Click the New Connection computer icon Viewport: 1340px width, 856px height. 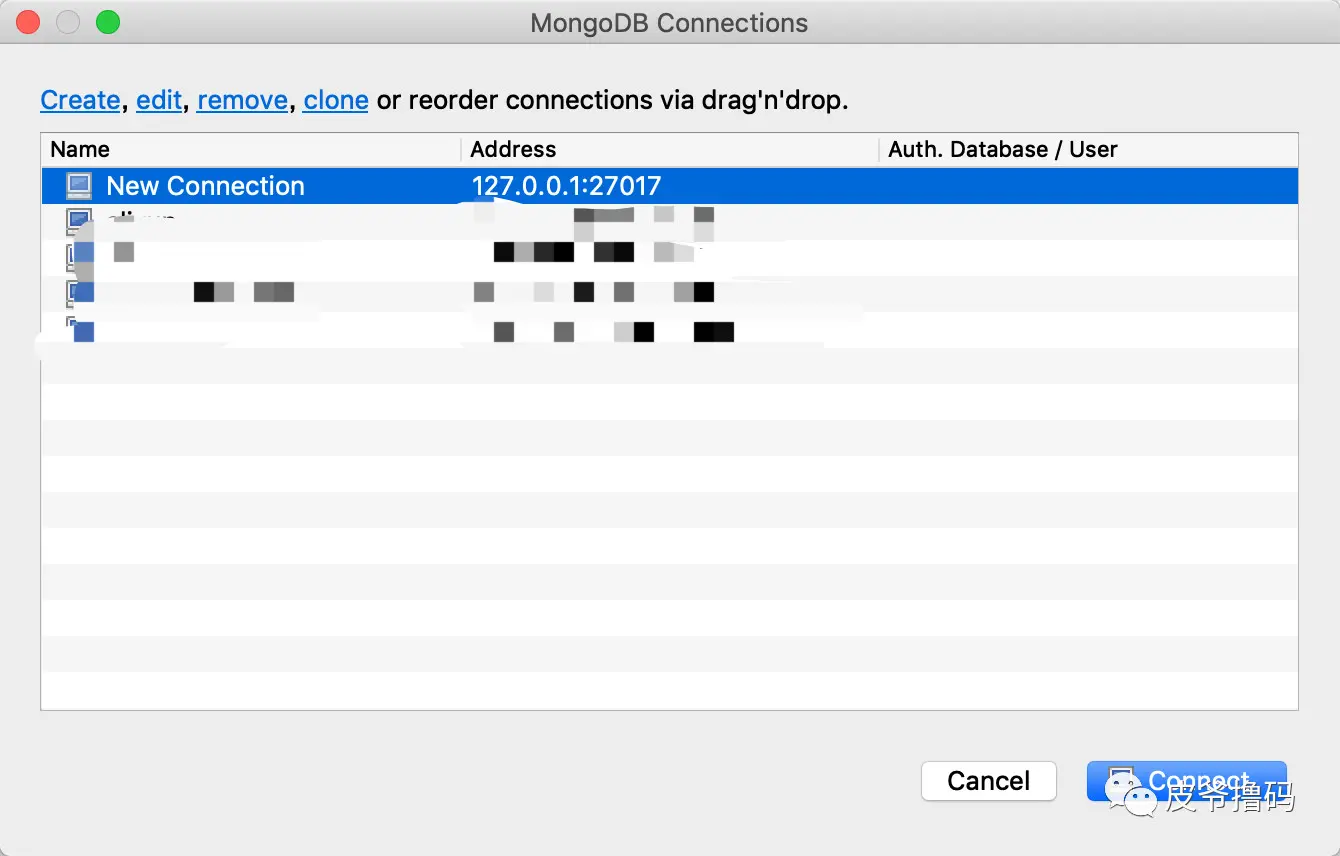pos(78,186)
